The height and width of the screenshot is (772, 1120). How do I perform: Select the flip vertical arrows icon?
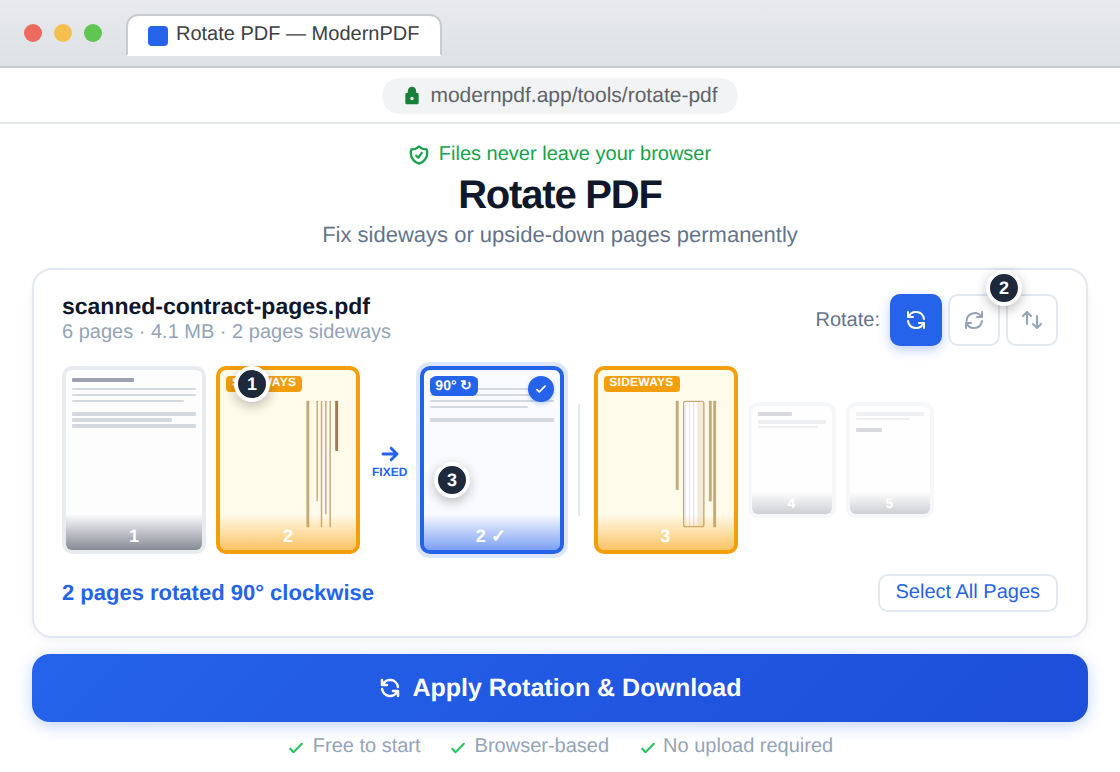point(1031,320)
